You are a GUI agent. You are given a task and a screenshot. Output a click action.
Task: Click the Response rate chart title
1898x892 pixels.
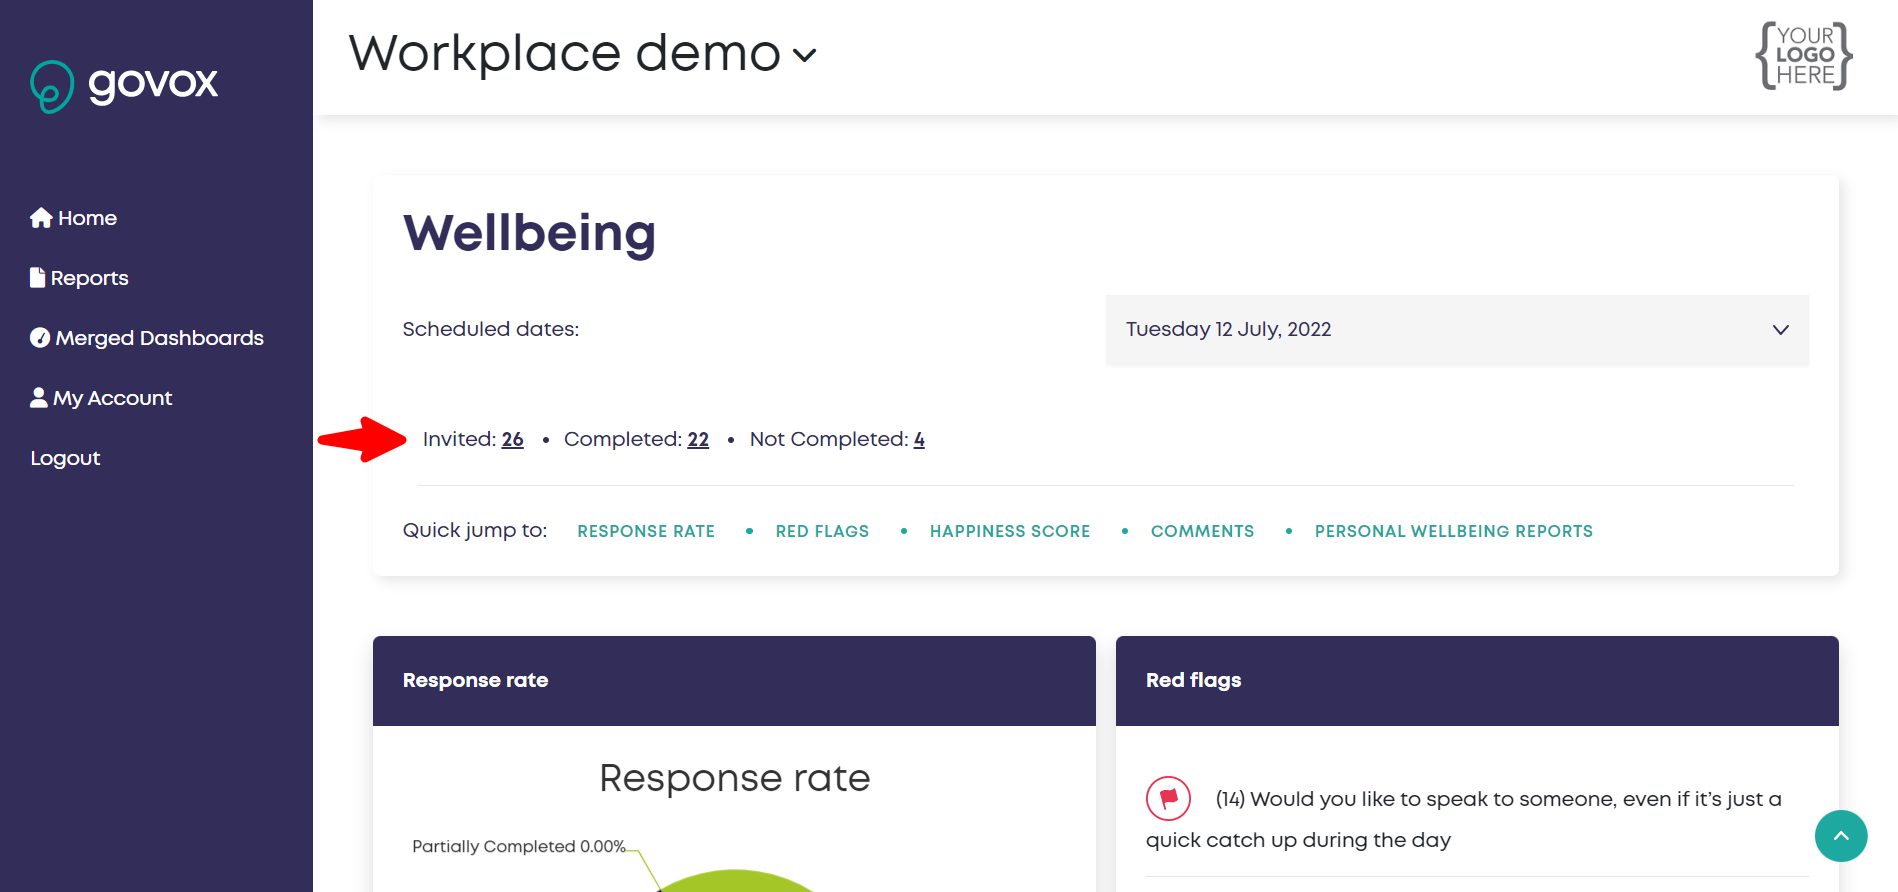(x=735, y=778)
